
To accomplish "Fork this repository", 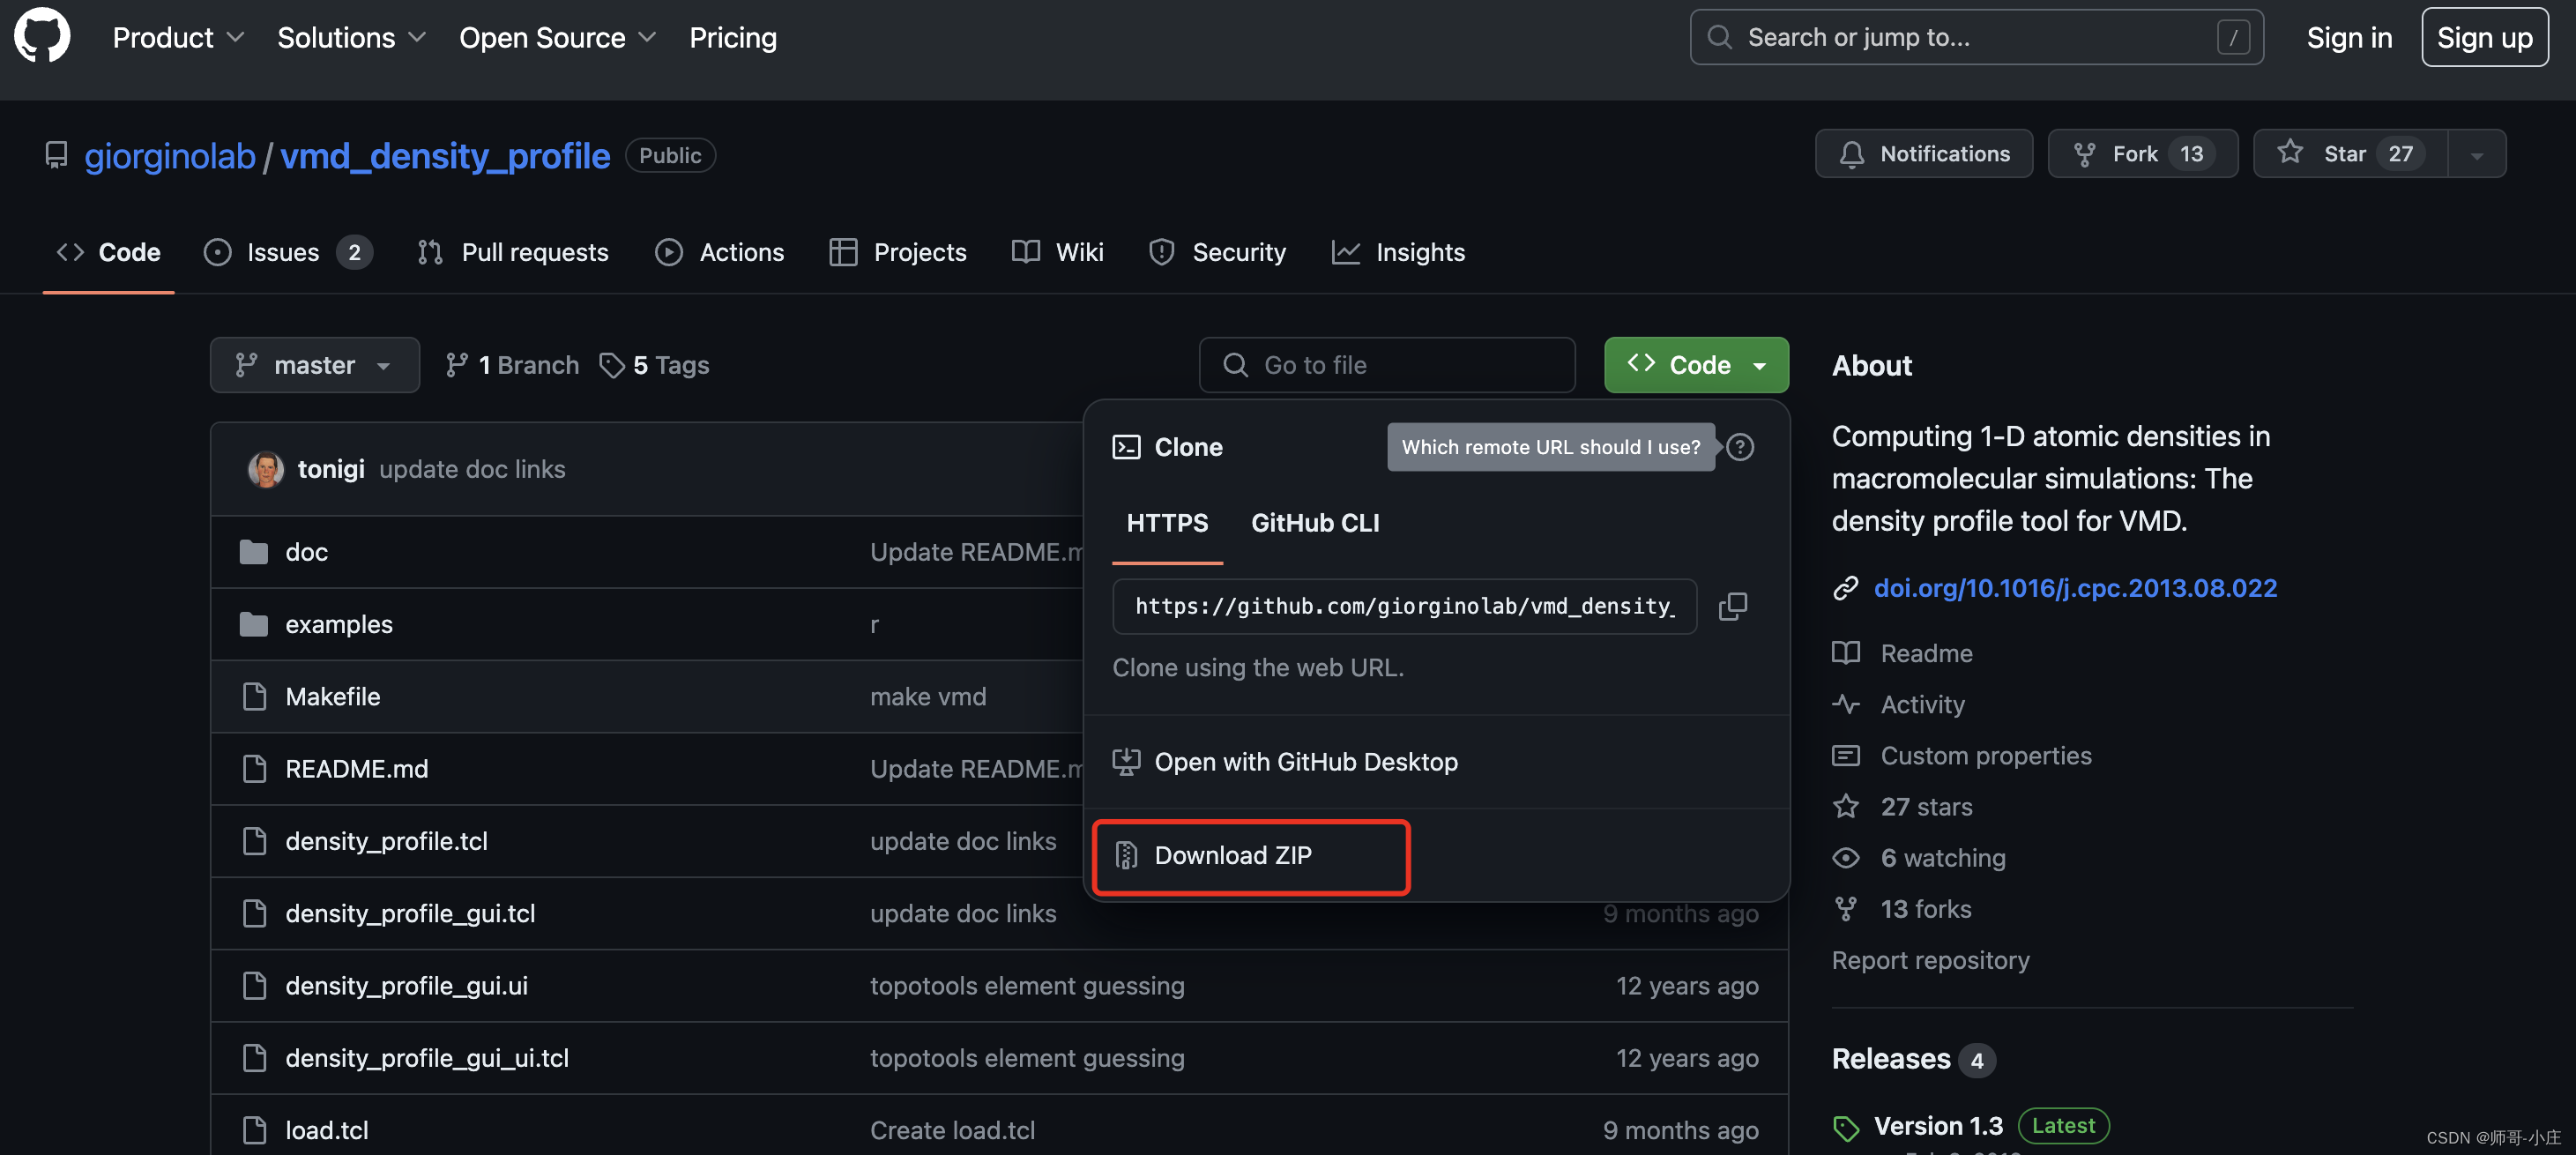I will (2141, 154).
